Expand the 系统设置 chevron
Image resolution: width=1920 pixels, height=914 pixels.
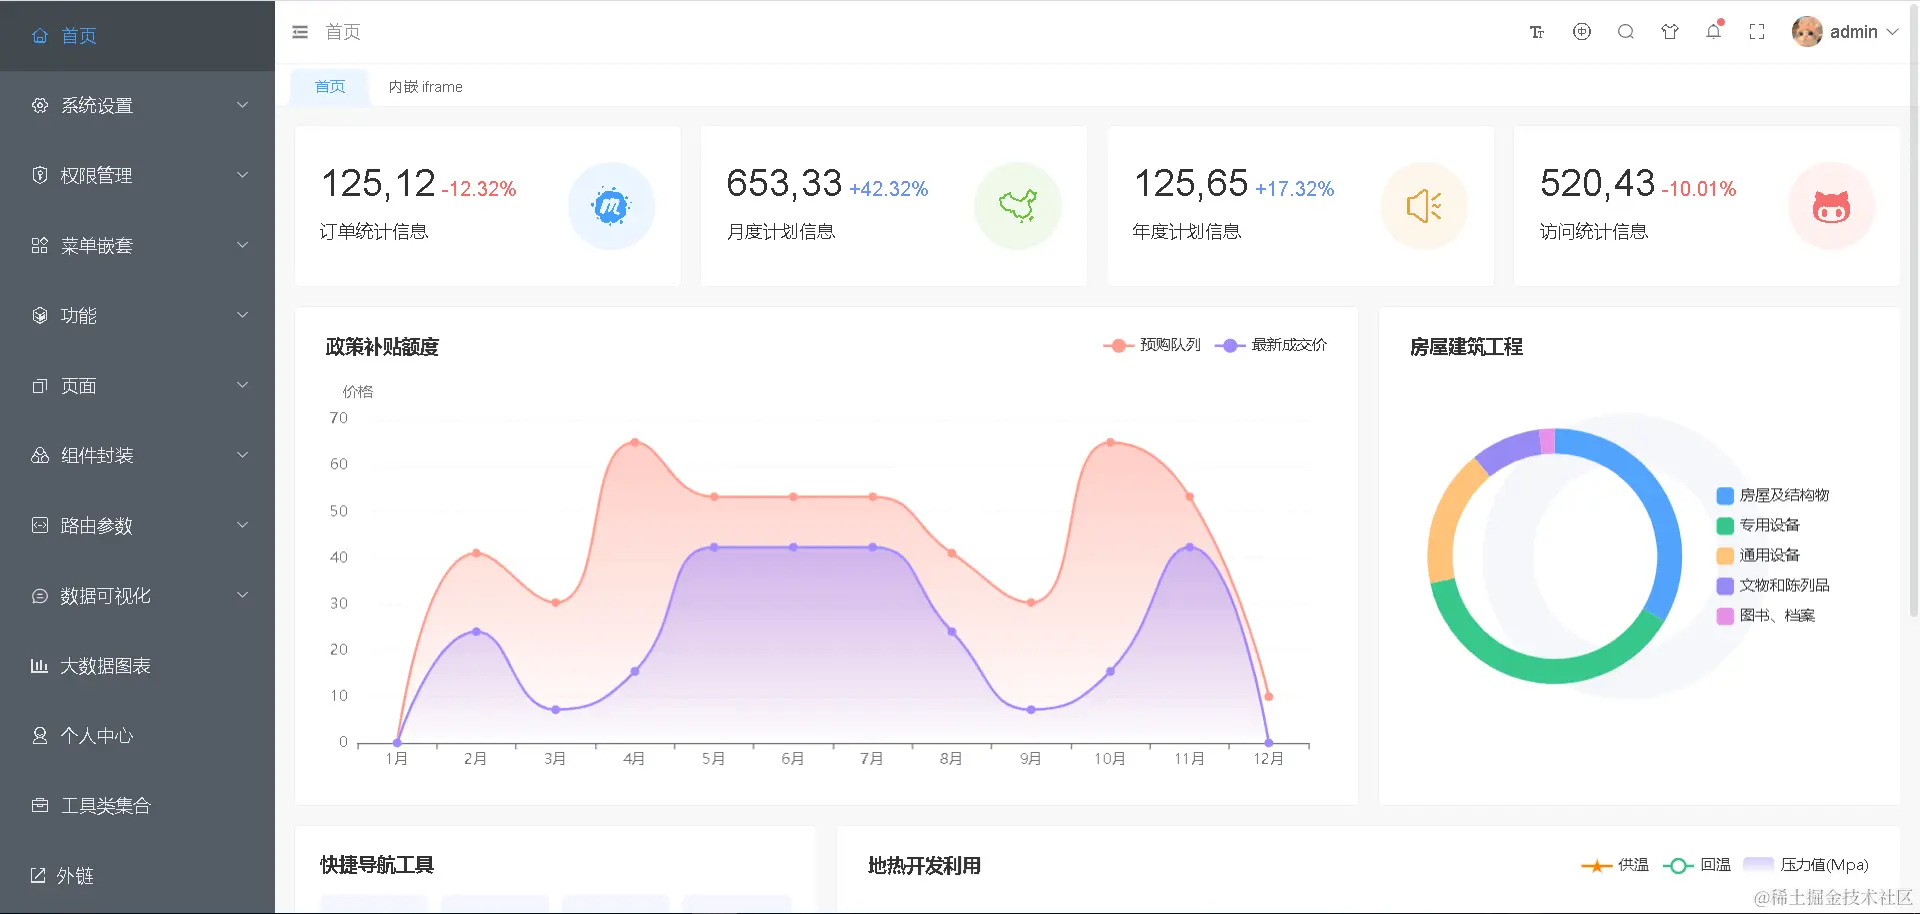coord(242,105)
